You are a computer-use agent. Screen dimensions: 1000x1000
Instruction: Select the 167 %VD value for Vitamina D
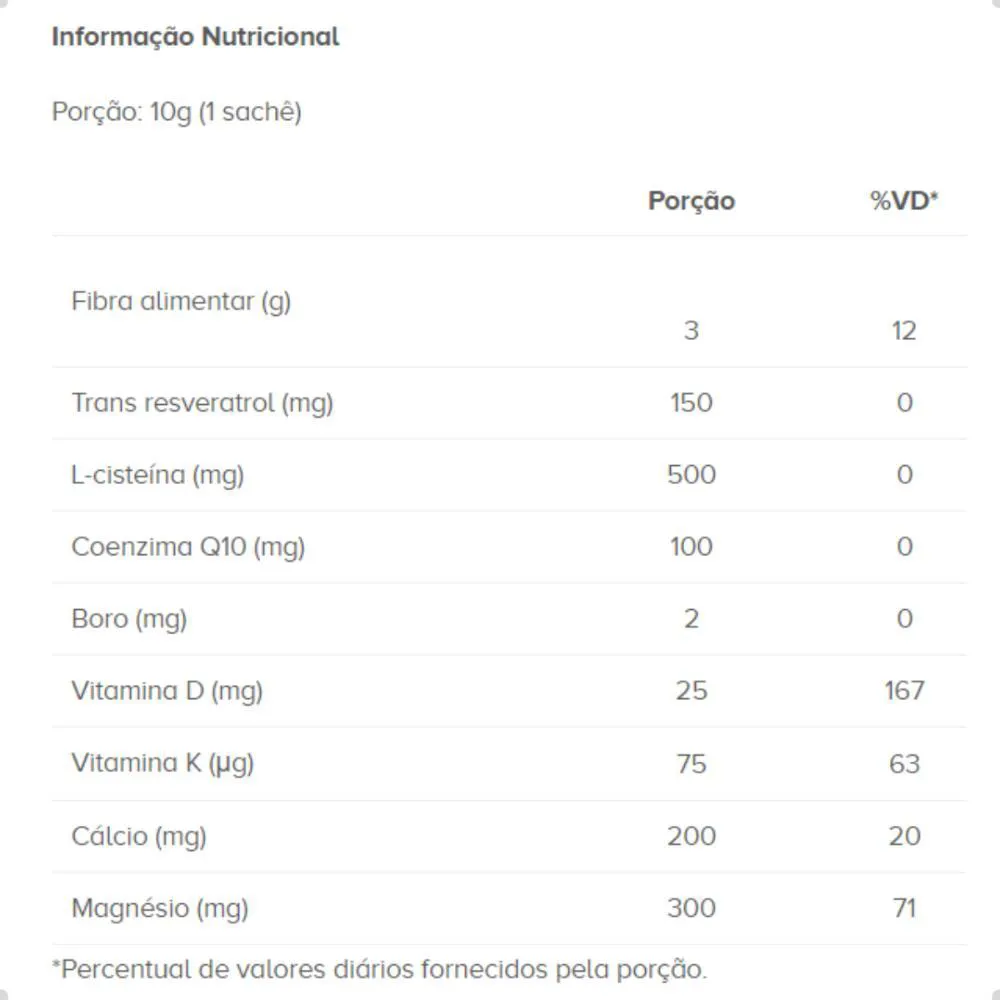pos(904,691)
